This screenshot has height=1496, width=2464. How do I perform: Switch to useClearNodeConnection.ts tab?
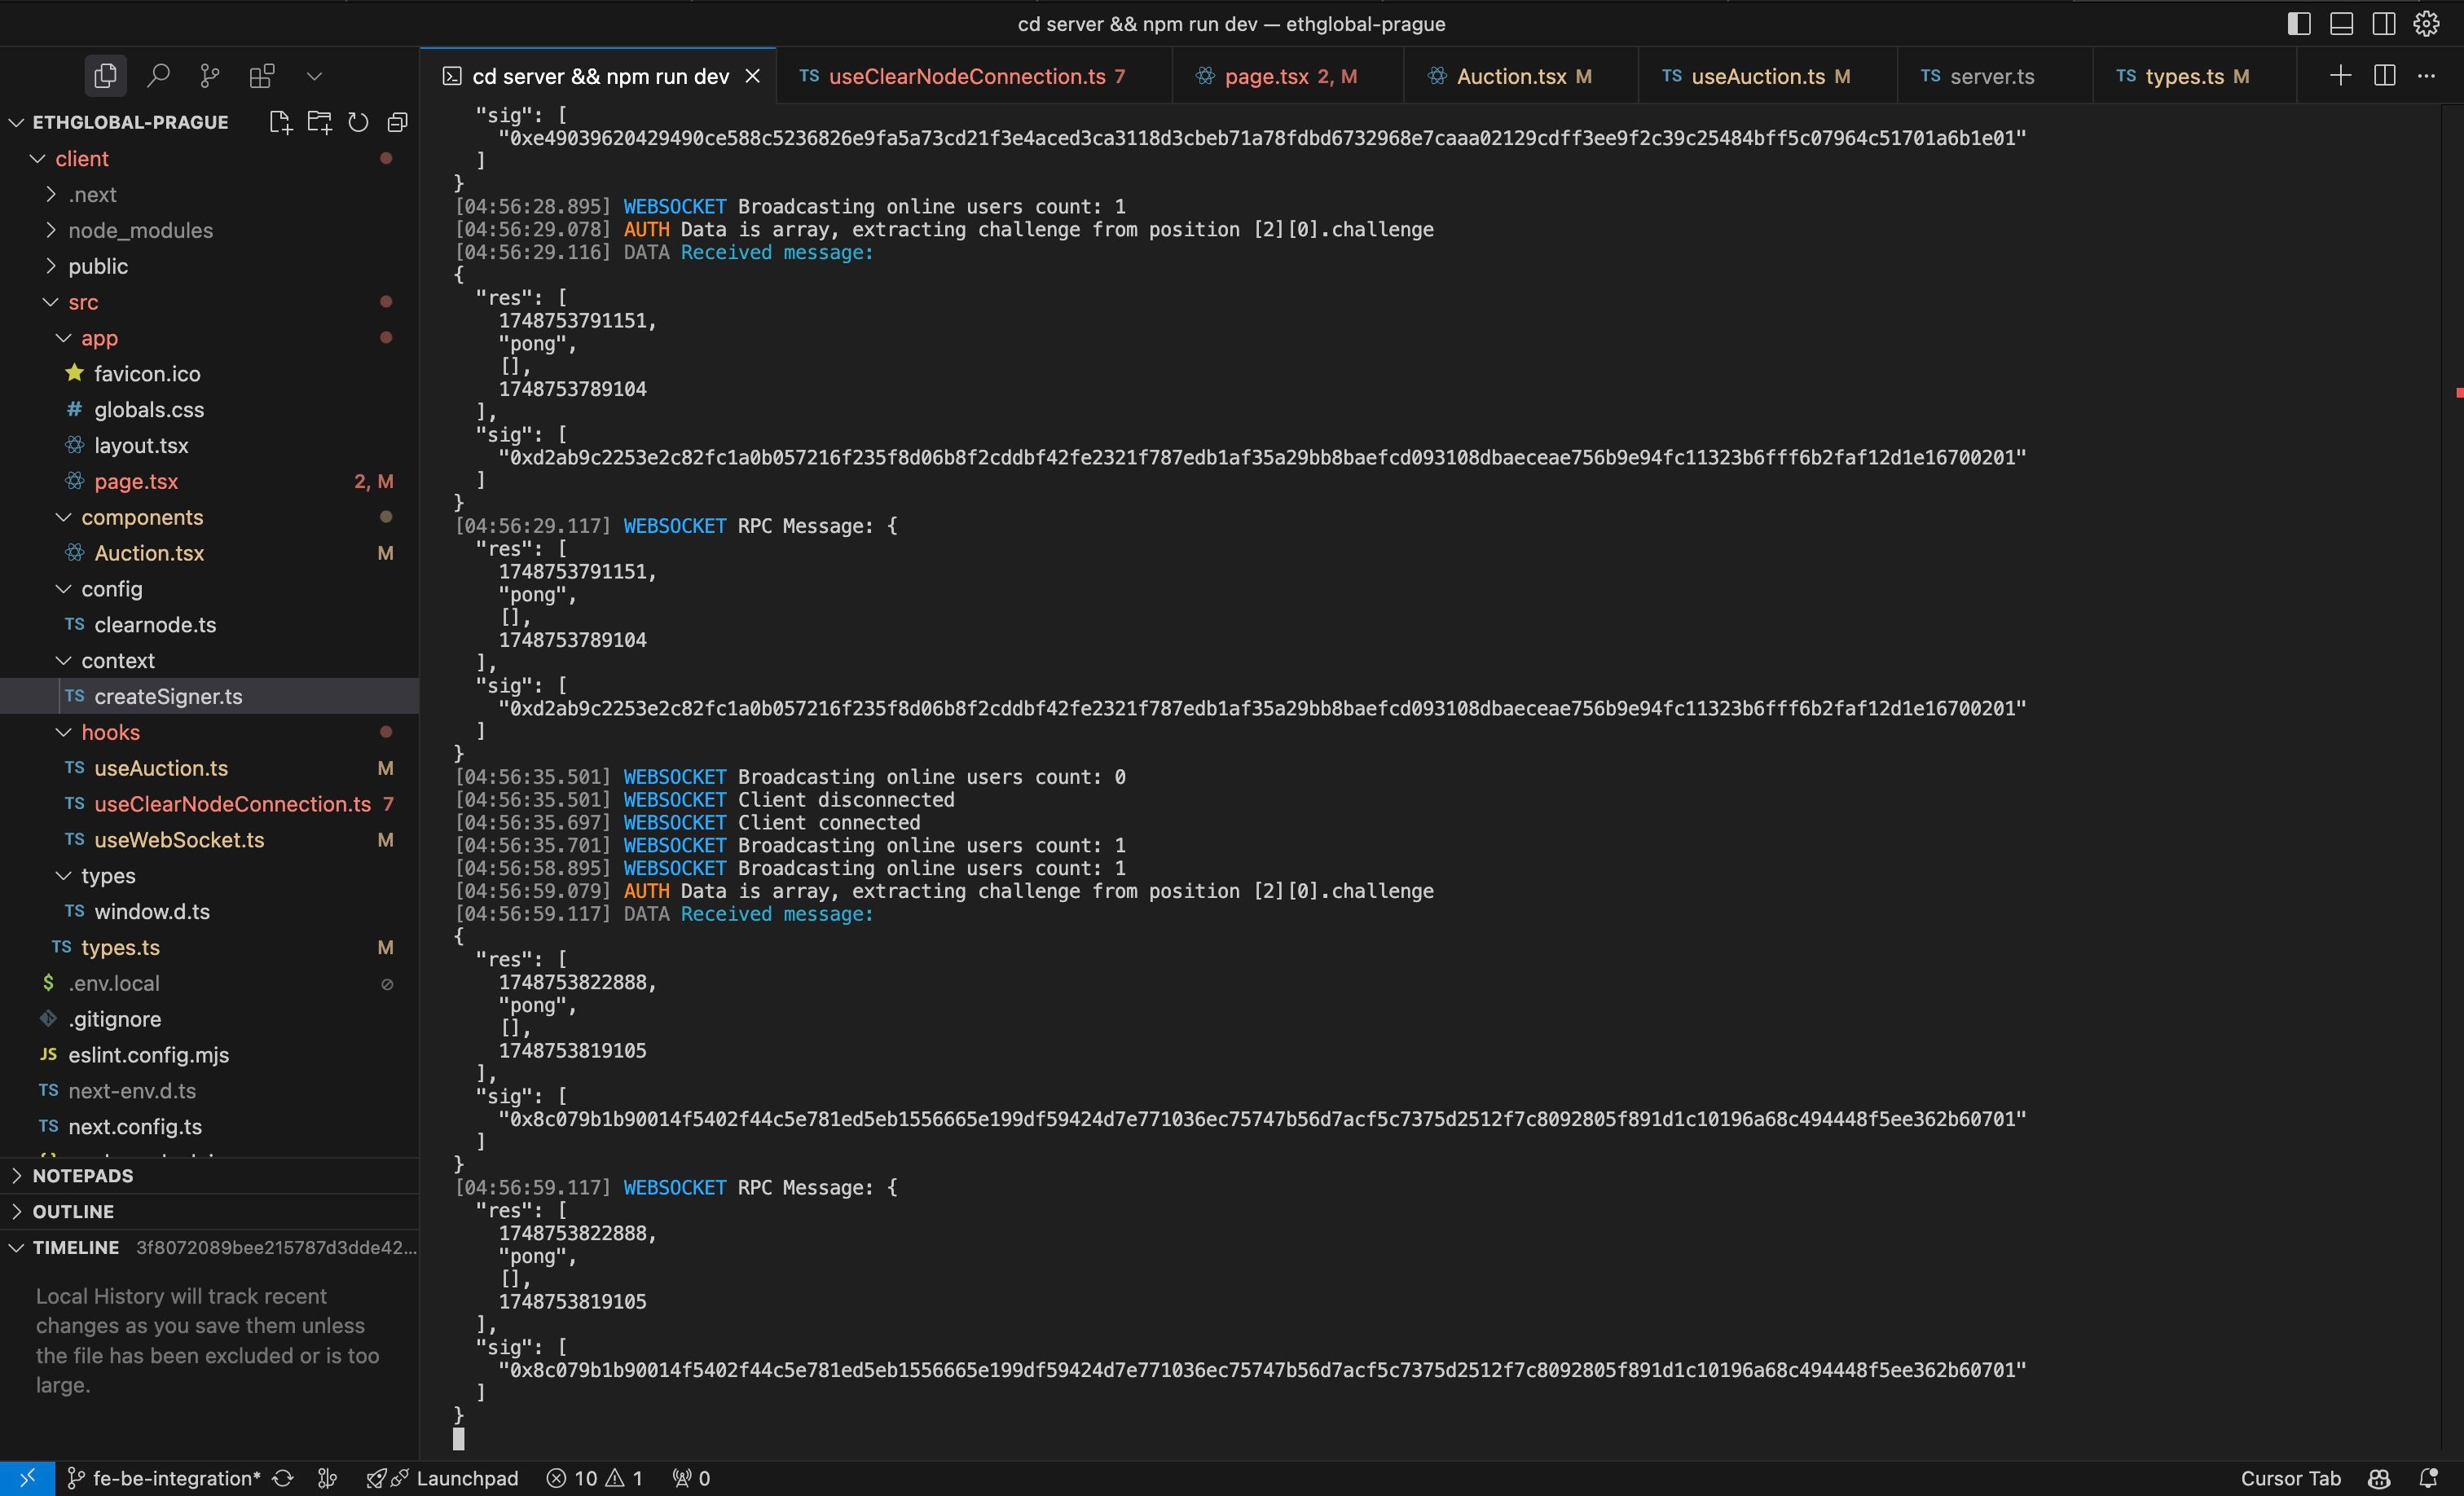pyautogui.click(x=973, y=76)
